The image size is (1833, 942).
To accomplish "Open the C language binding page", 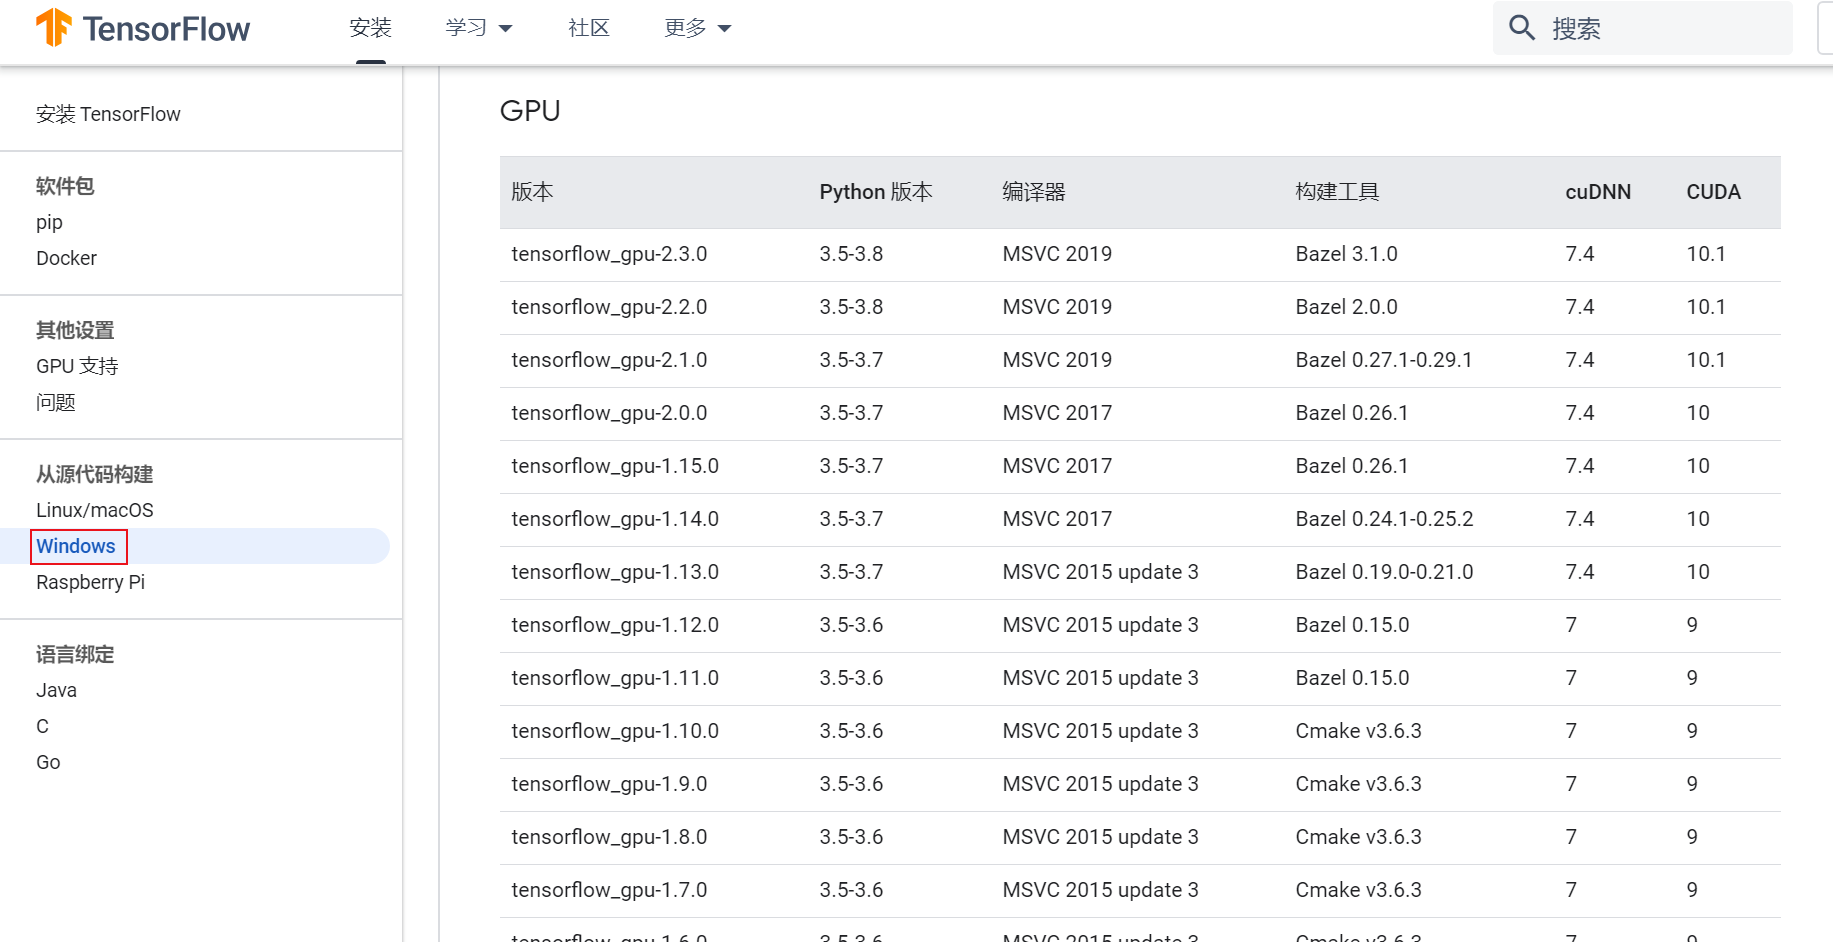I will click(42, 726).
